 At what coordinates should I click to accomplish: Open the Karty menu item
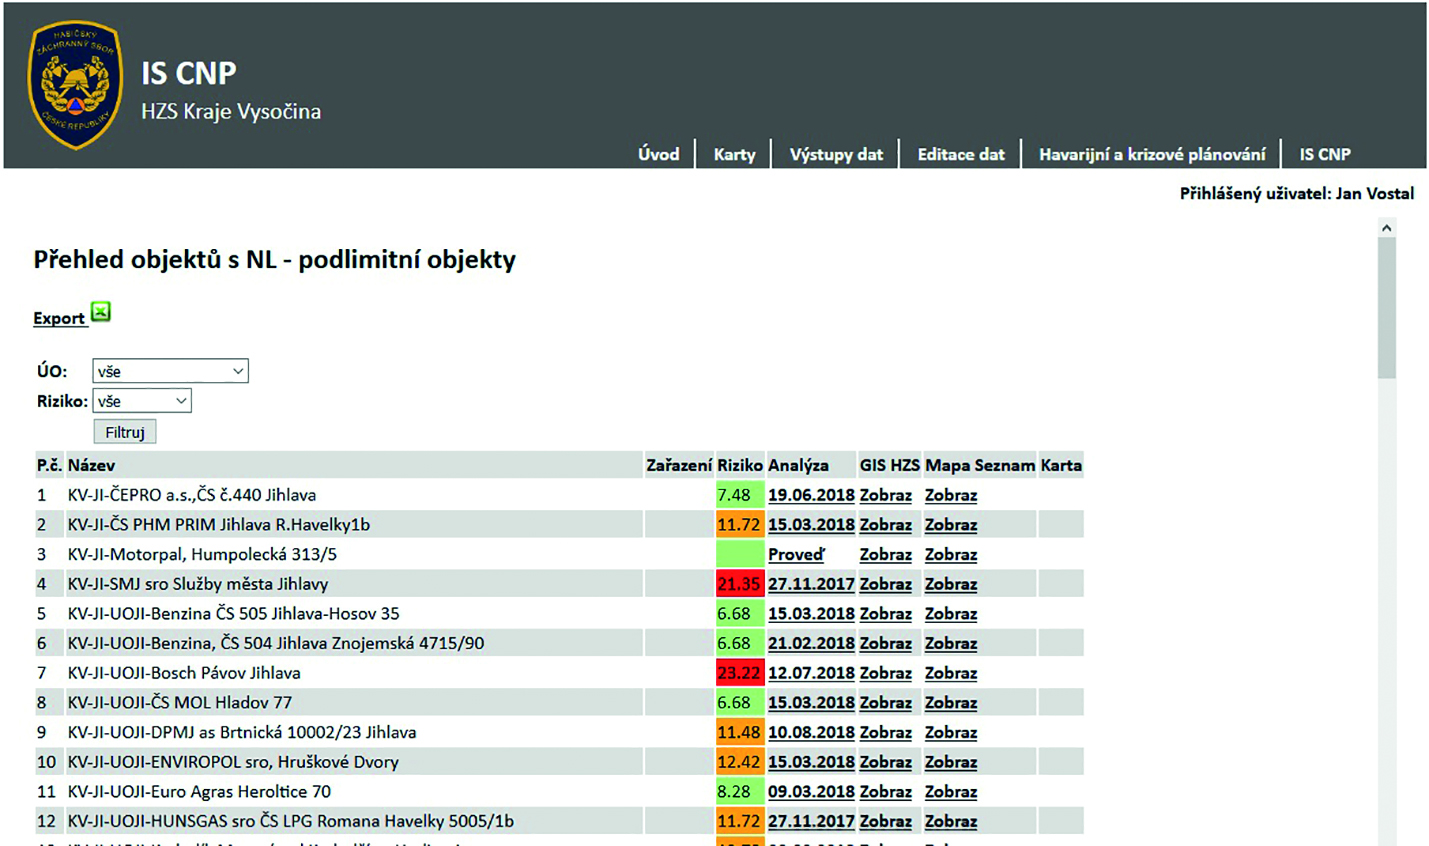[x=734, y=154]
